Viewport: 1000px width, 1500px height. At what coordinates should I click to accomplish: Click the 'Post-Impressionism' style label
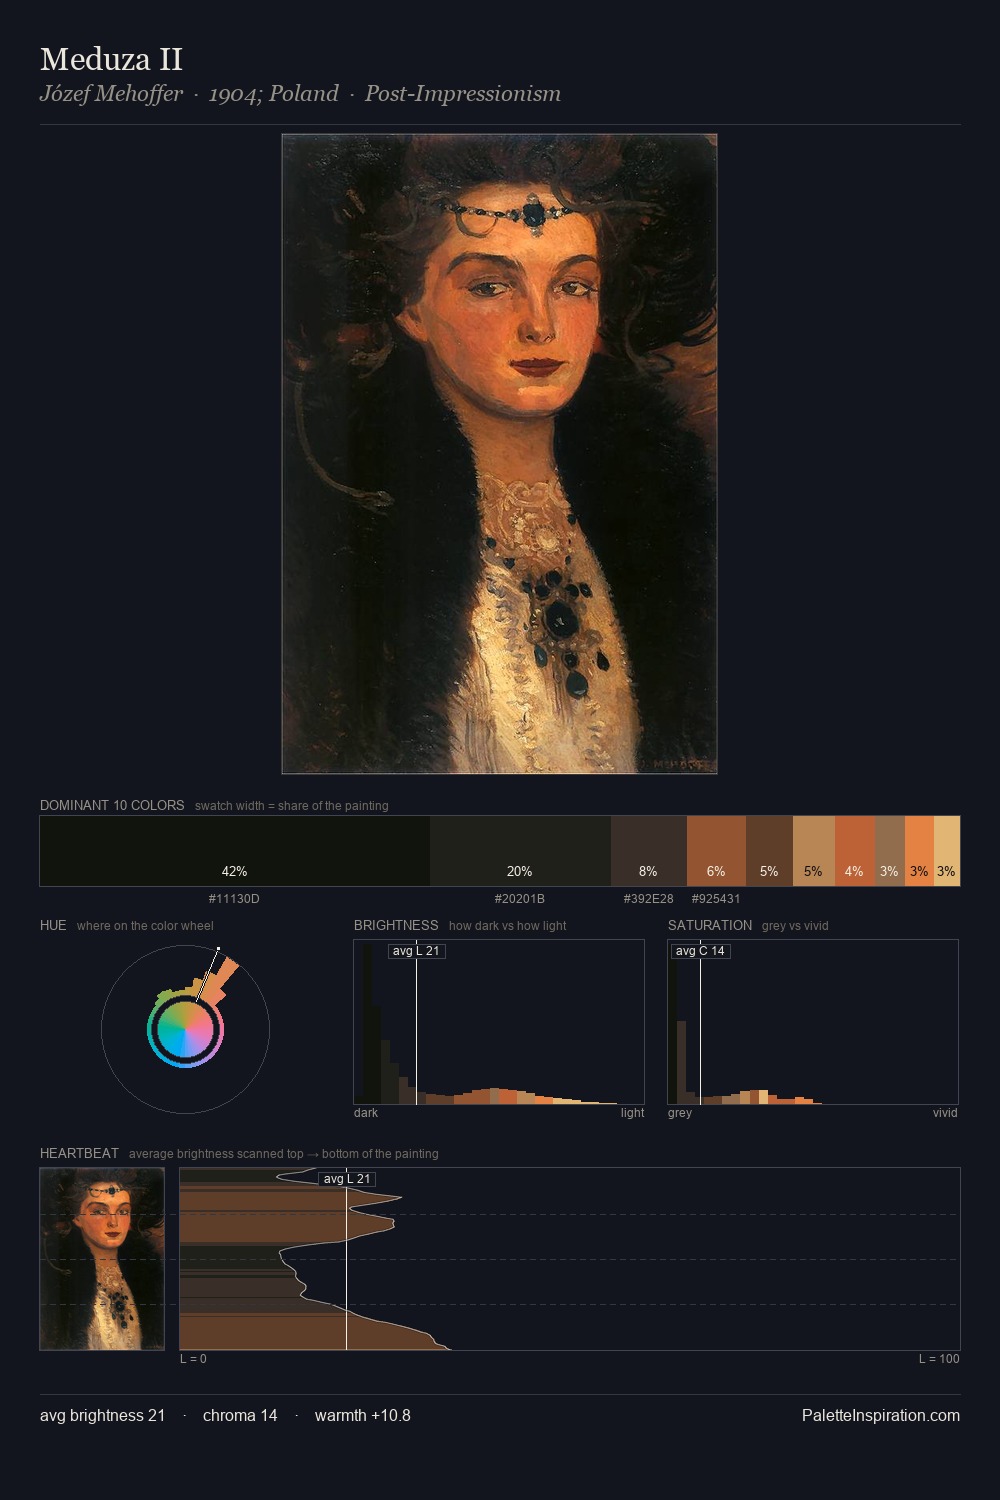(462, 94)
